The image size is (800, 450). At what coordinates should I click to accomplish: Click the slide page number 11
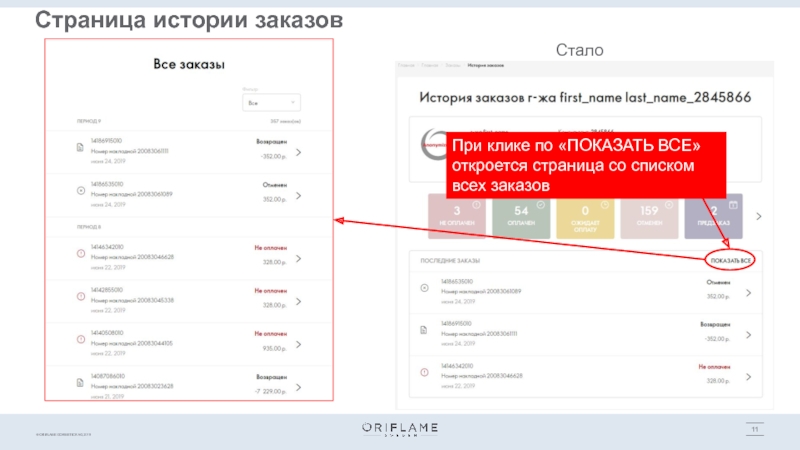click(x=755, y=430)
